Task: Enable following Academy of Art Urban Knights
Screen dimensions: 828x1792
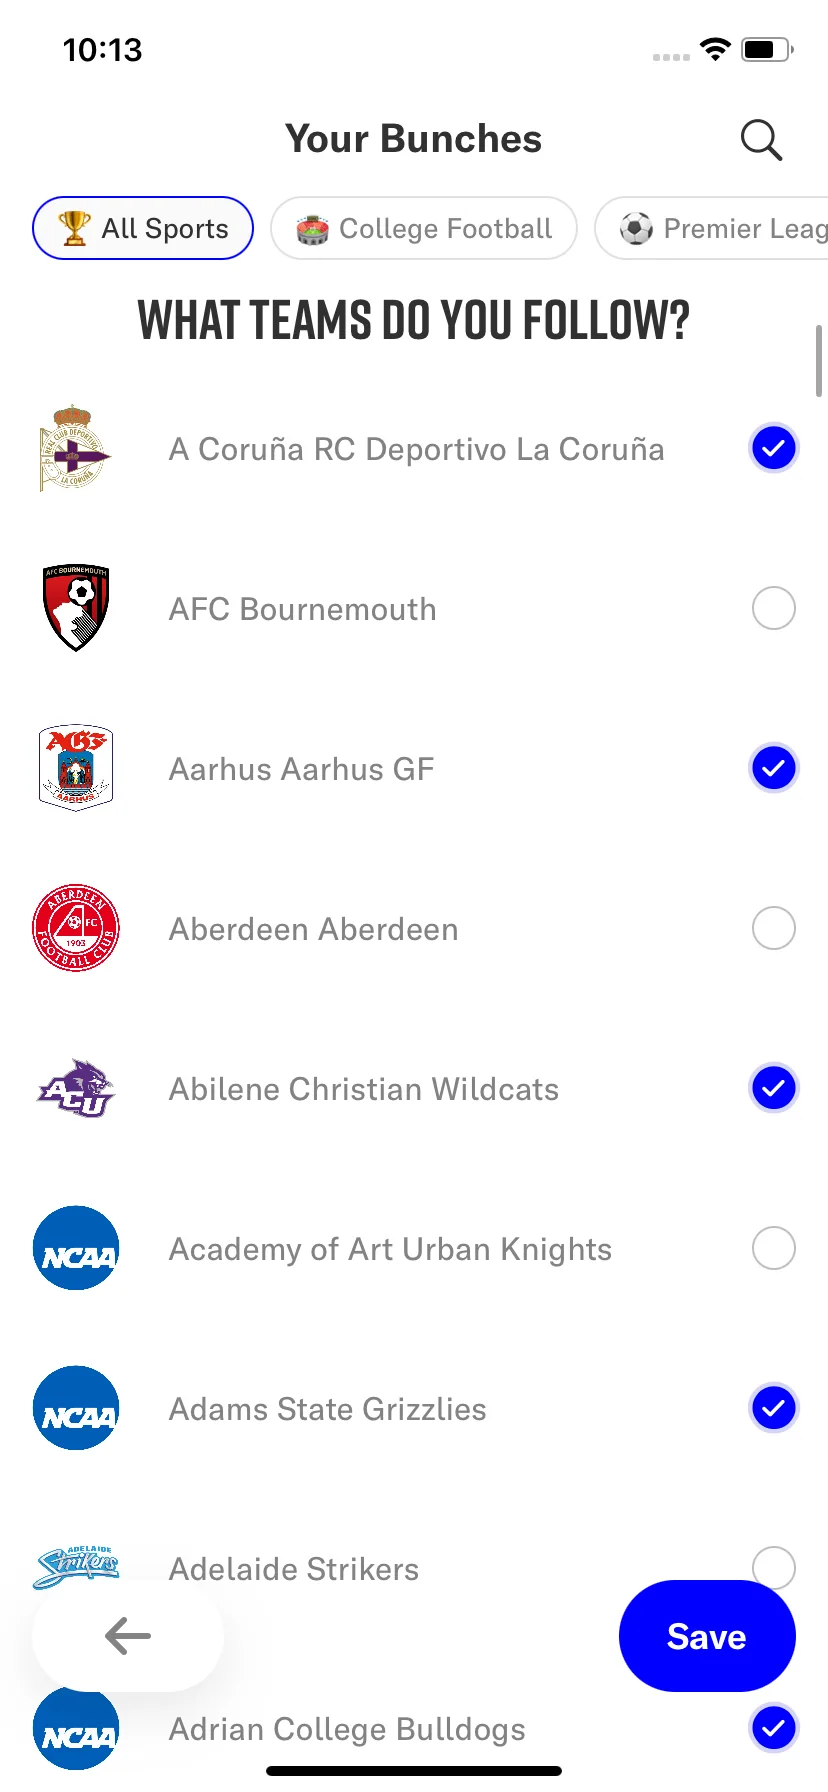Action: tap(774, 1248)
